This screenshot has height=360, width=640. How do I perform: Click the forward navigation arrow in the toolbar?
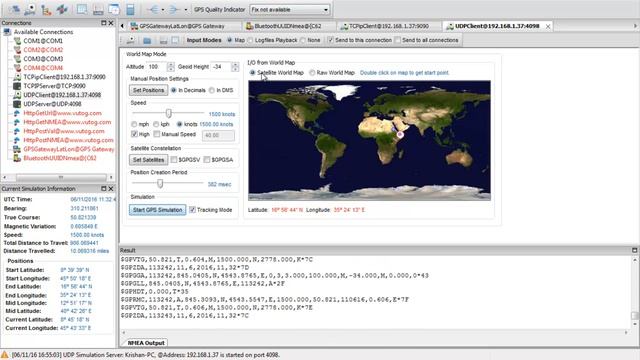(174, 9)
